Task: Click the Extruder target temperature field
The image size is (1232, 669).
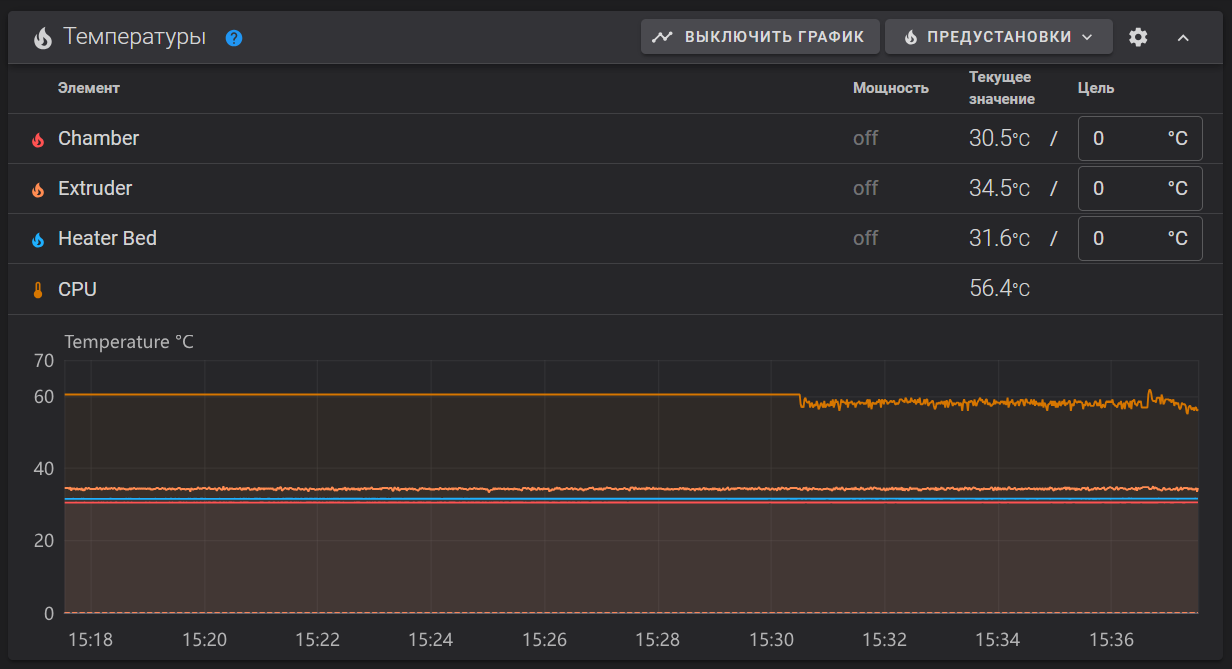Action: coord(1140,188)
